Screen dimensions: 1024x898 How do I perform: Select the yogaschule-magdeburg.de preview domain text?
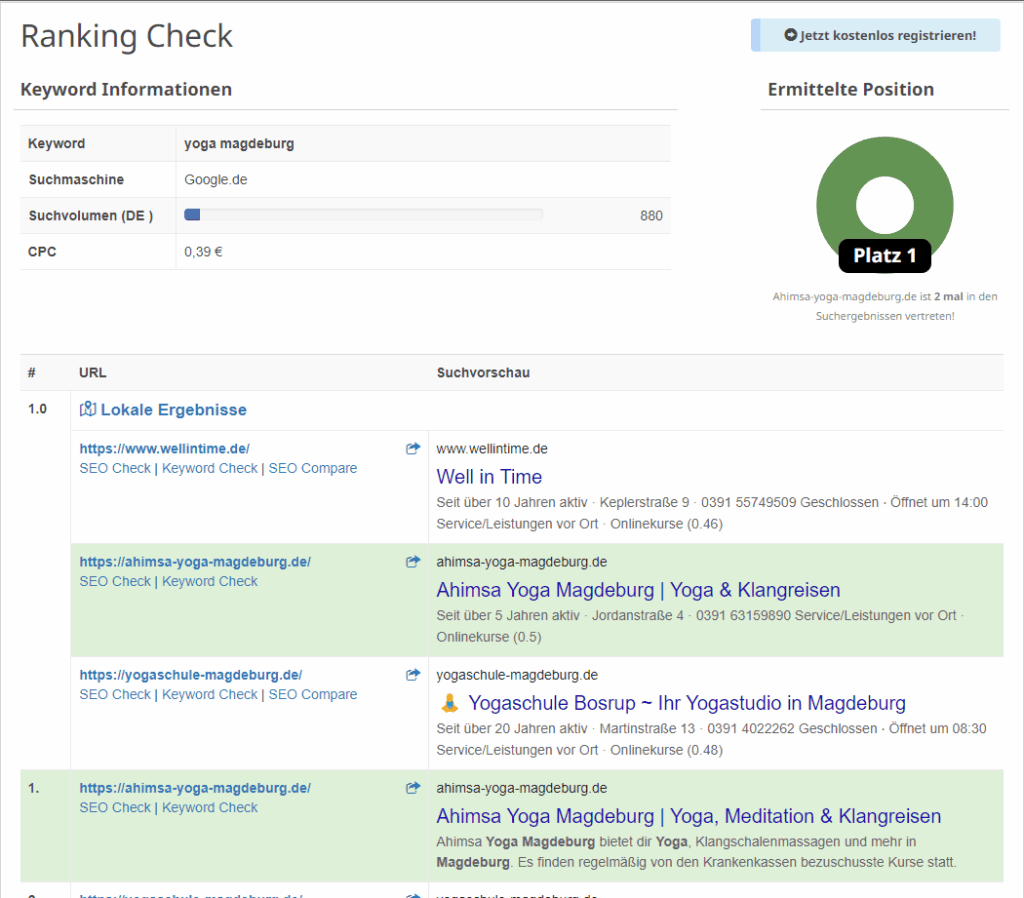[x=517, y=675]
